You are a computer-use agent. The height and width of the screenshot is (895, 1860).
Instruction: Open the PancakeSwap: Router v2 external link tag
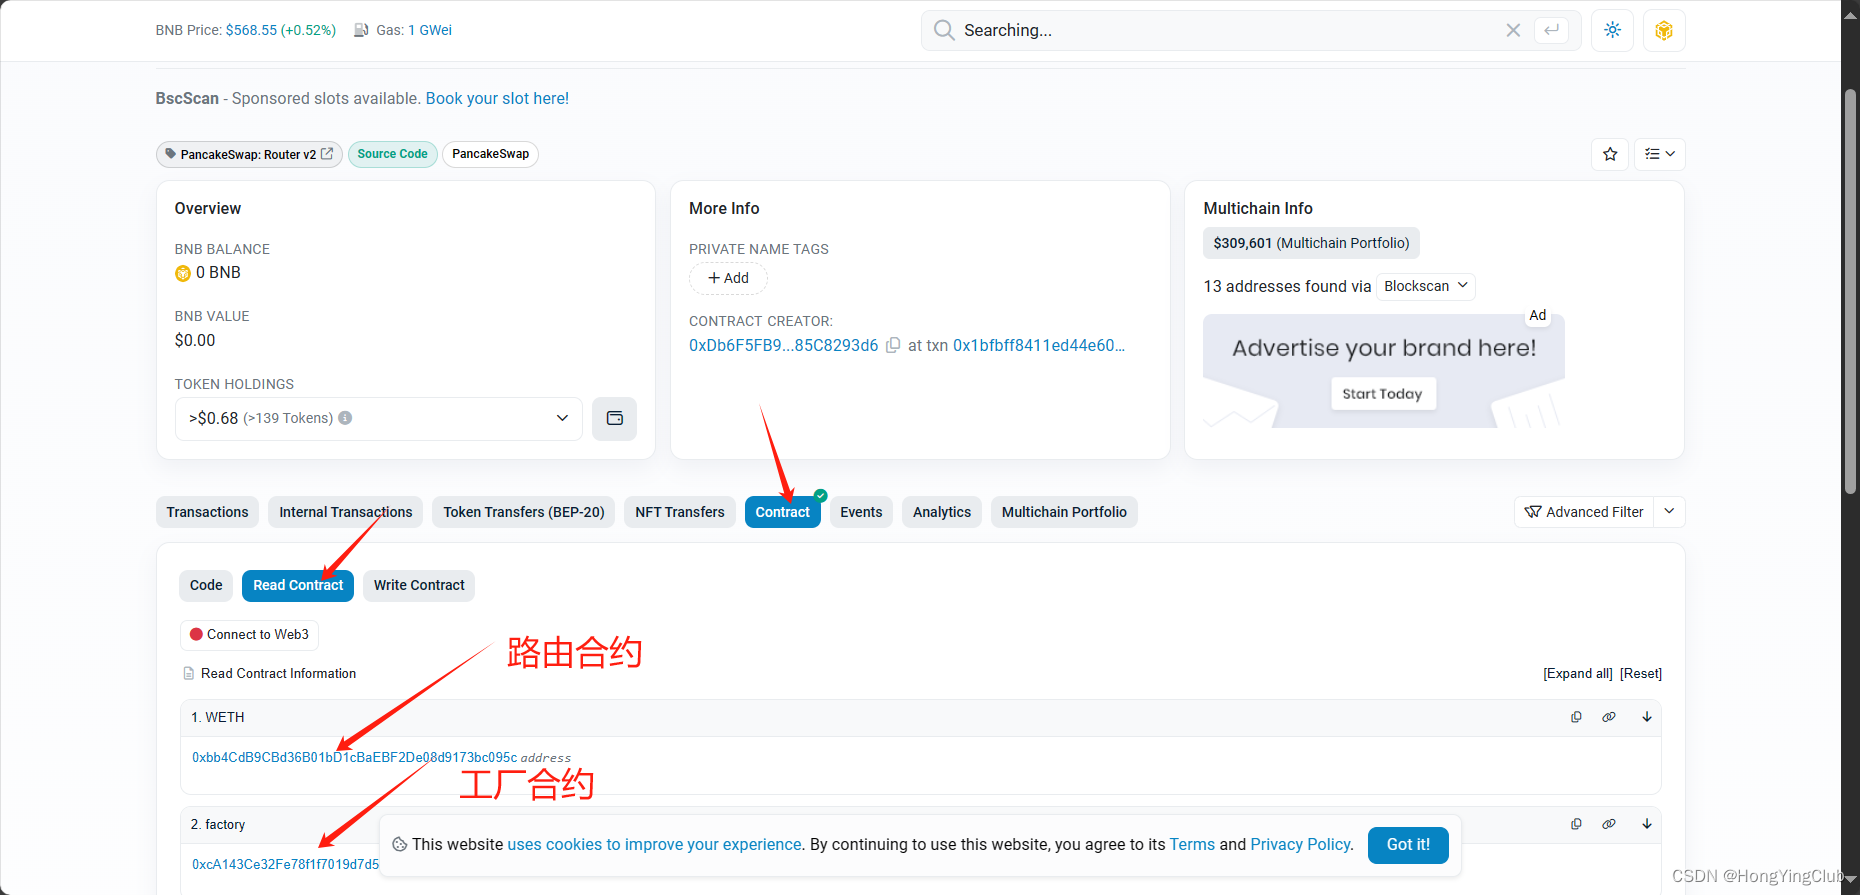tap(249, 154)
